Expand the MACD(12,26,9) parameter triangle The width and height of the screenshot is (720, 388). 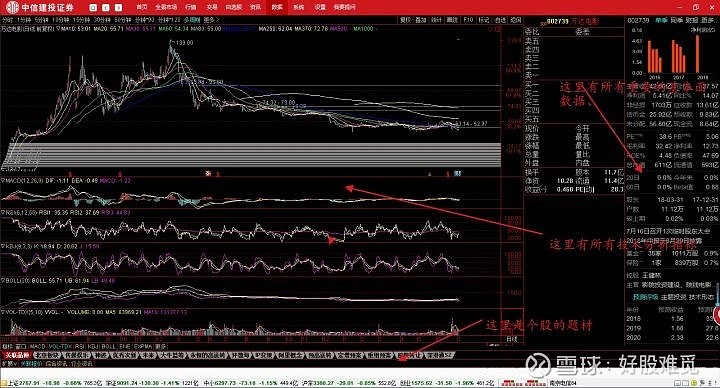tap(3, 181)
